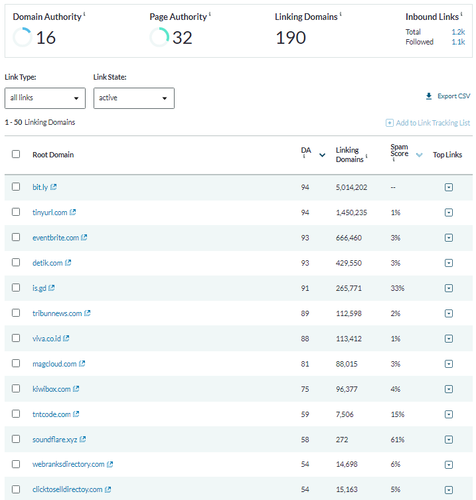Image resolution: width=476 pixels, height=500 pixels.
Task: Open the eventbrite.com domain link
Action: pos(56,238)
